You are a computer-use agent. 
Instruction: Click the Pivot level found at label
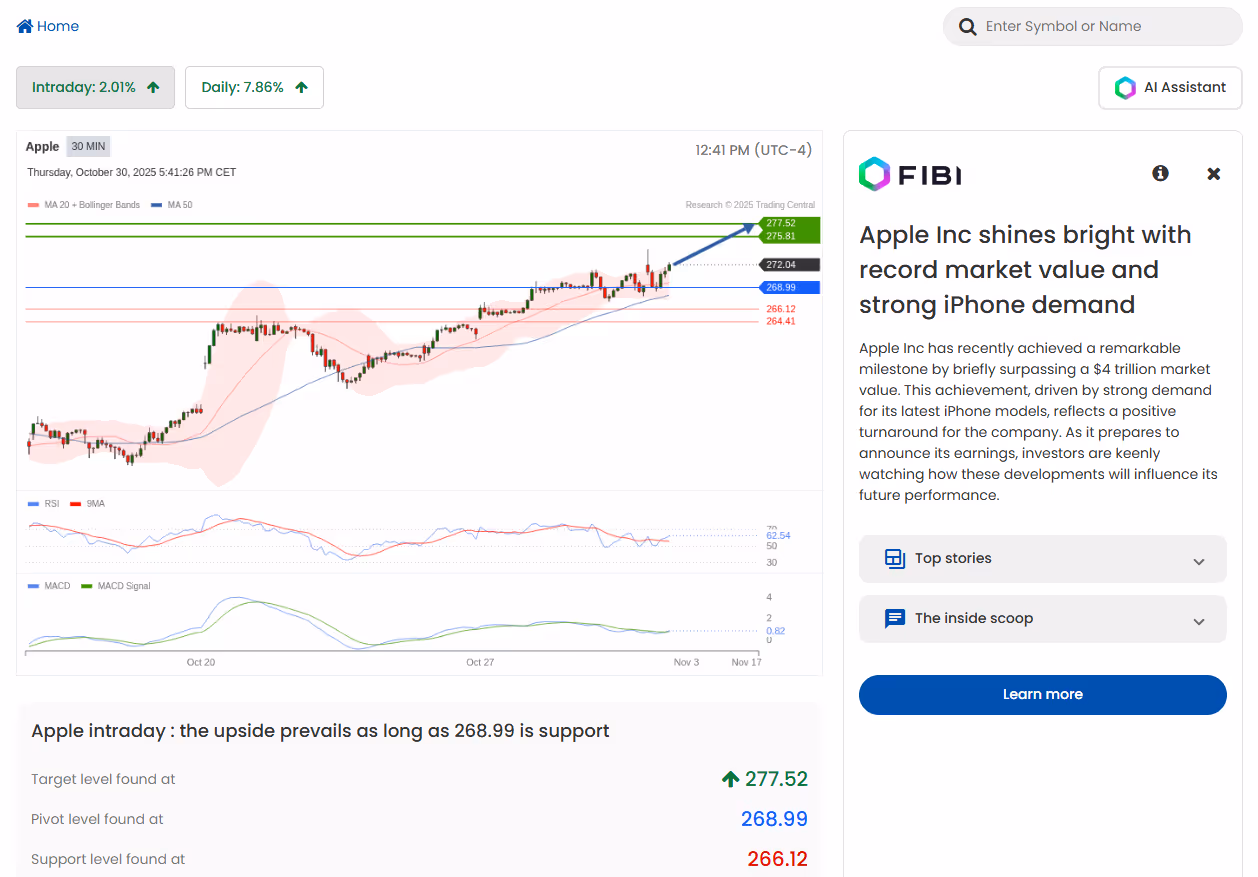click(x=97, y=819)
